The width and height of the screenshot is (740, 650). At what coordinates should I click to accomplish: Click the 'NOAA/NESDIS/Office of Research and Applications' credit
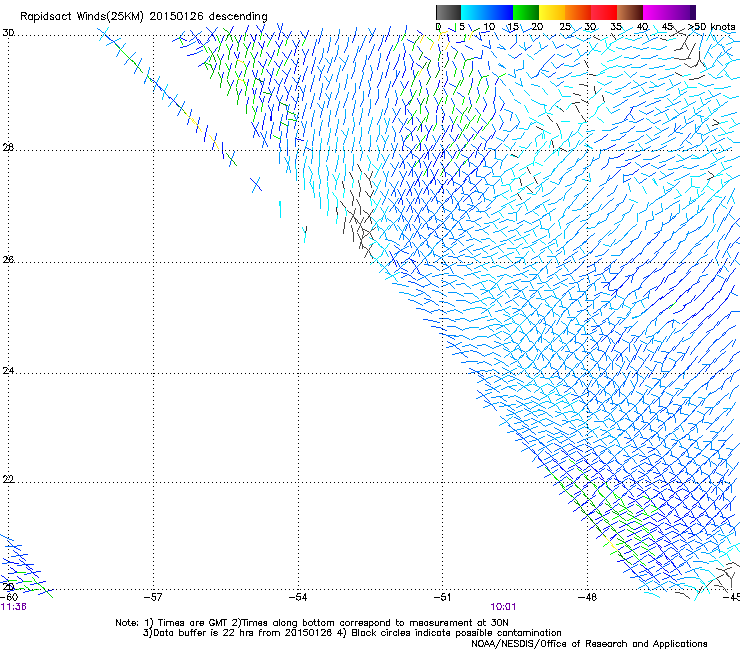tap(589, 644)
